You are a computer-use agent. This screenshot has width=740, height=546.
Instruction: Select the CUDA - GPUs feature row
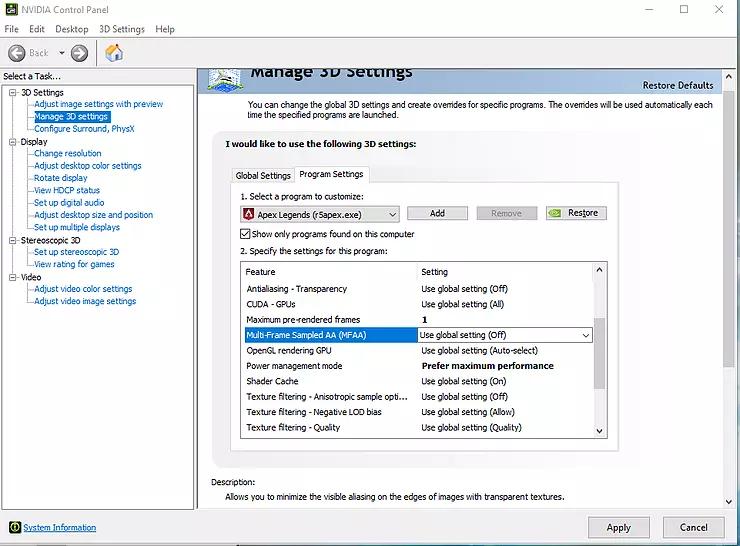[419, 304]
